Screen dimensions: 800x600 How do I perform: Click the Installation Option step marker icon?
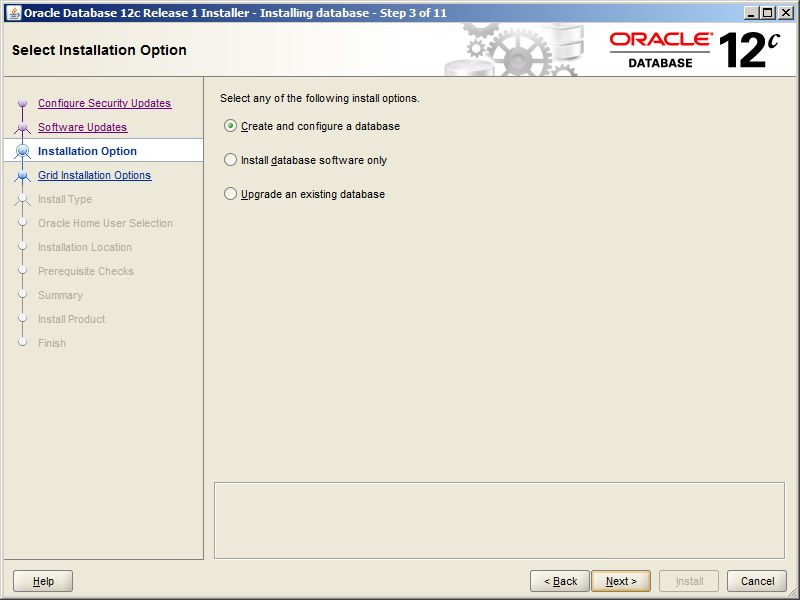pyautogui.click(x=22, y=151)
